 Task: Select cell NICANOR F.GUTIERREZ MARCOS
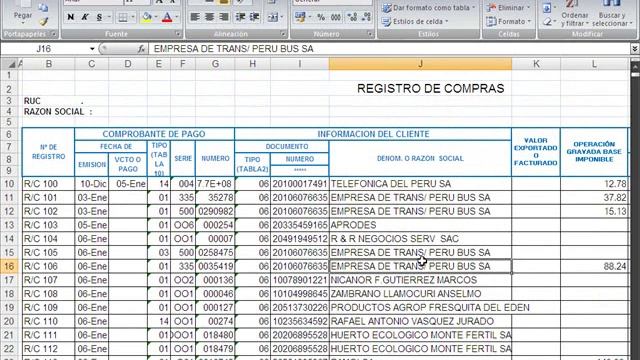[420, 280]
